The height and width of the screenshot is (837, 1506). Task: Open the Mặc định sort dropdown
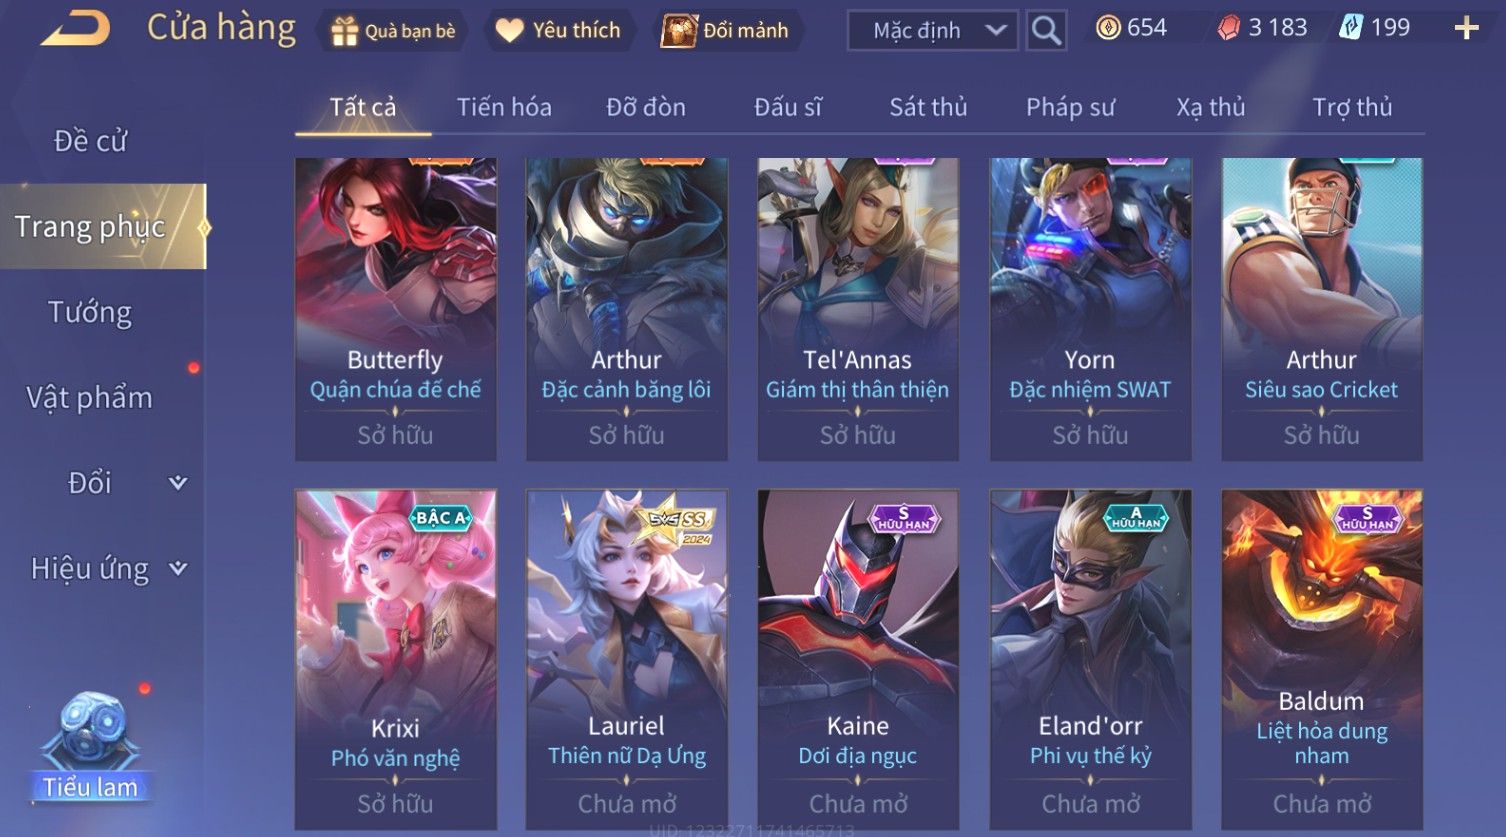pos(932,31)
